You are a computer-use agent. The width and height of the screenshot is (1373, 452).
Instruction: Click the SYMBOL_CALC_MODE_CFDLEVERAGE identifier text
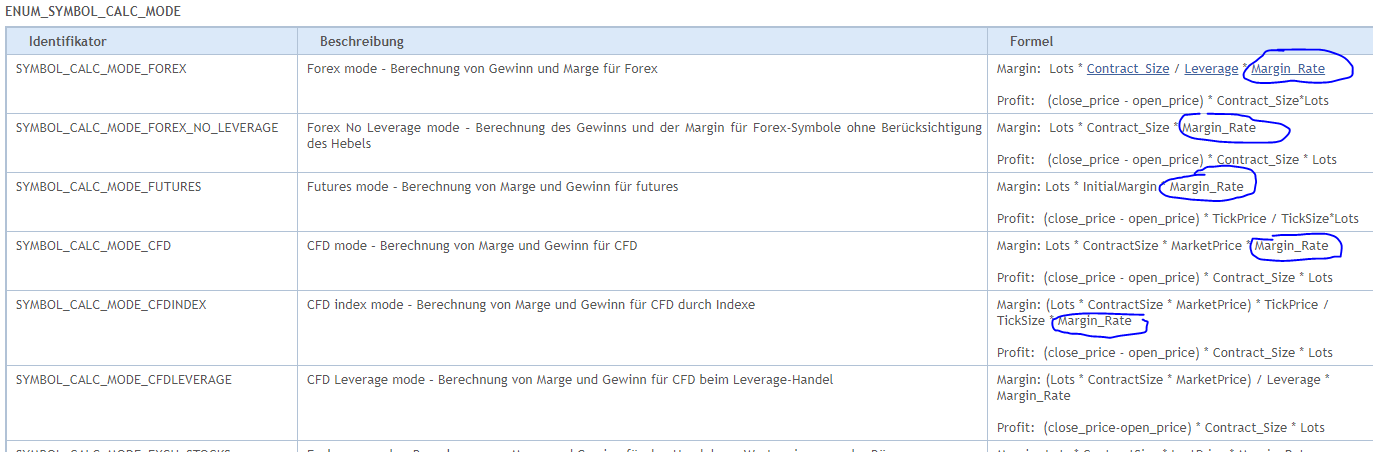pos(124,379)
